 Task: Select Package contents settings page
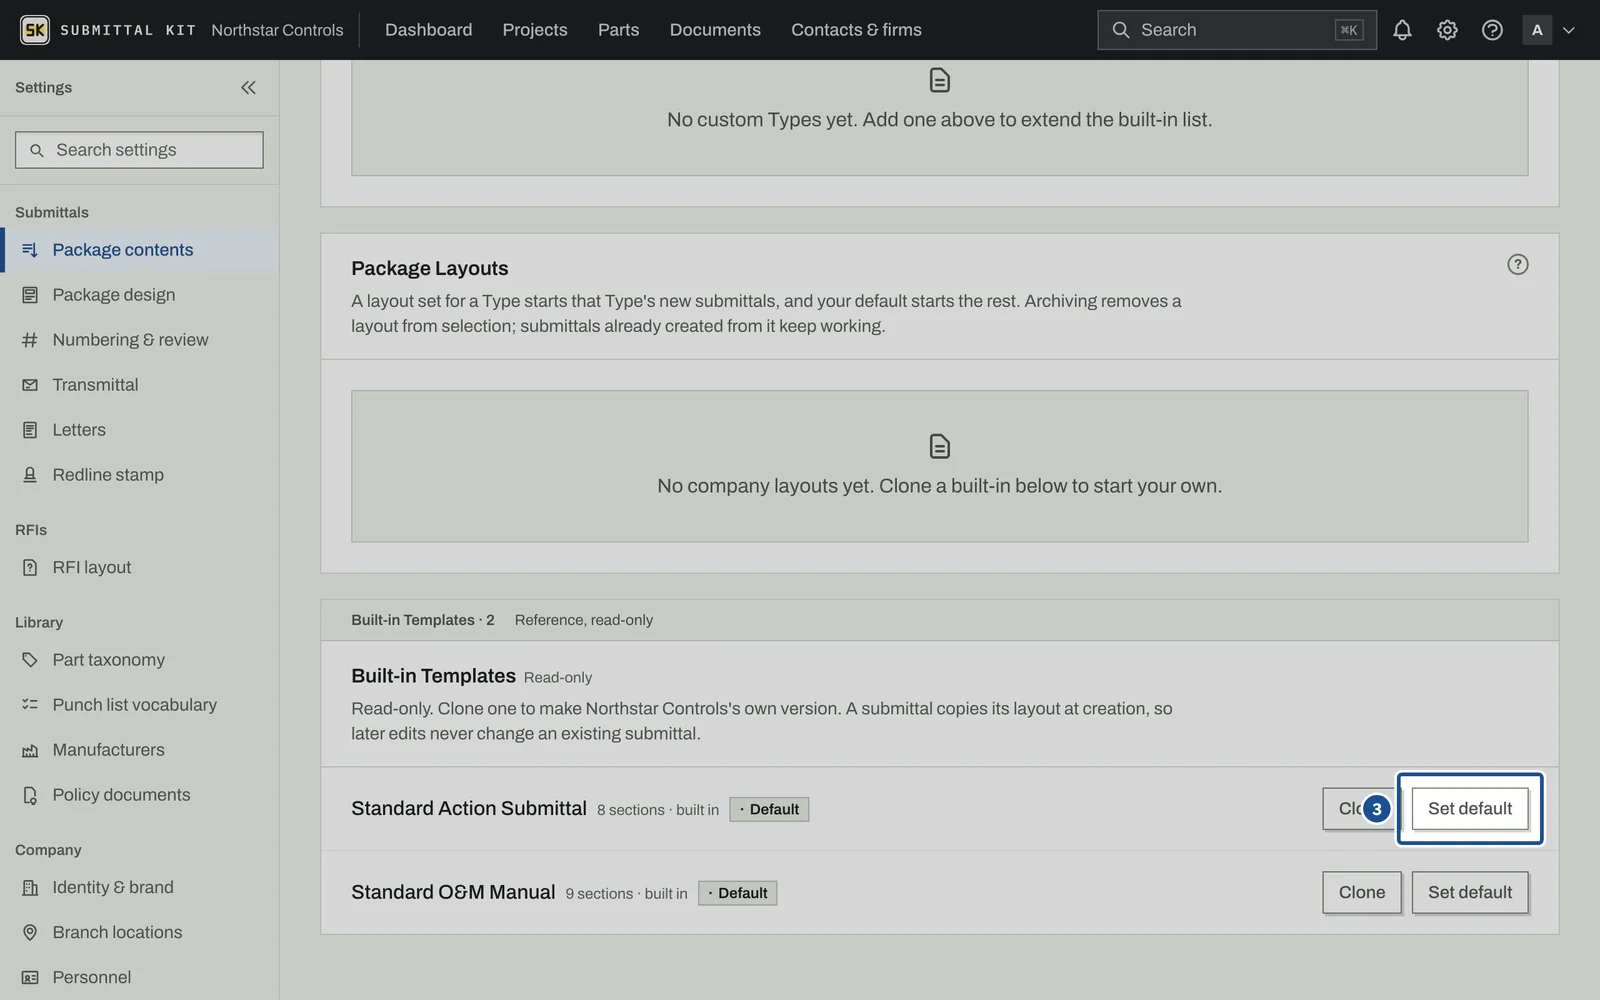coord(140,250)
